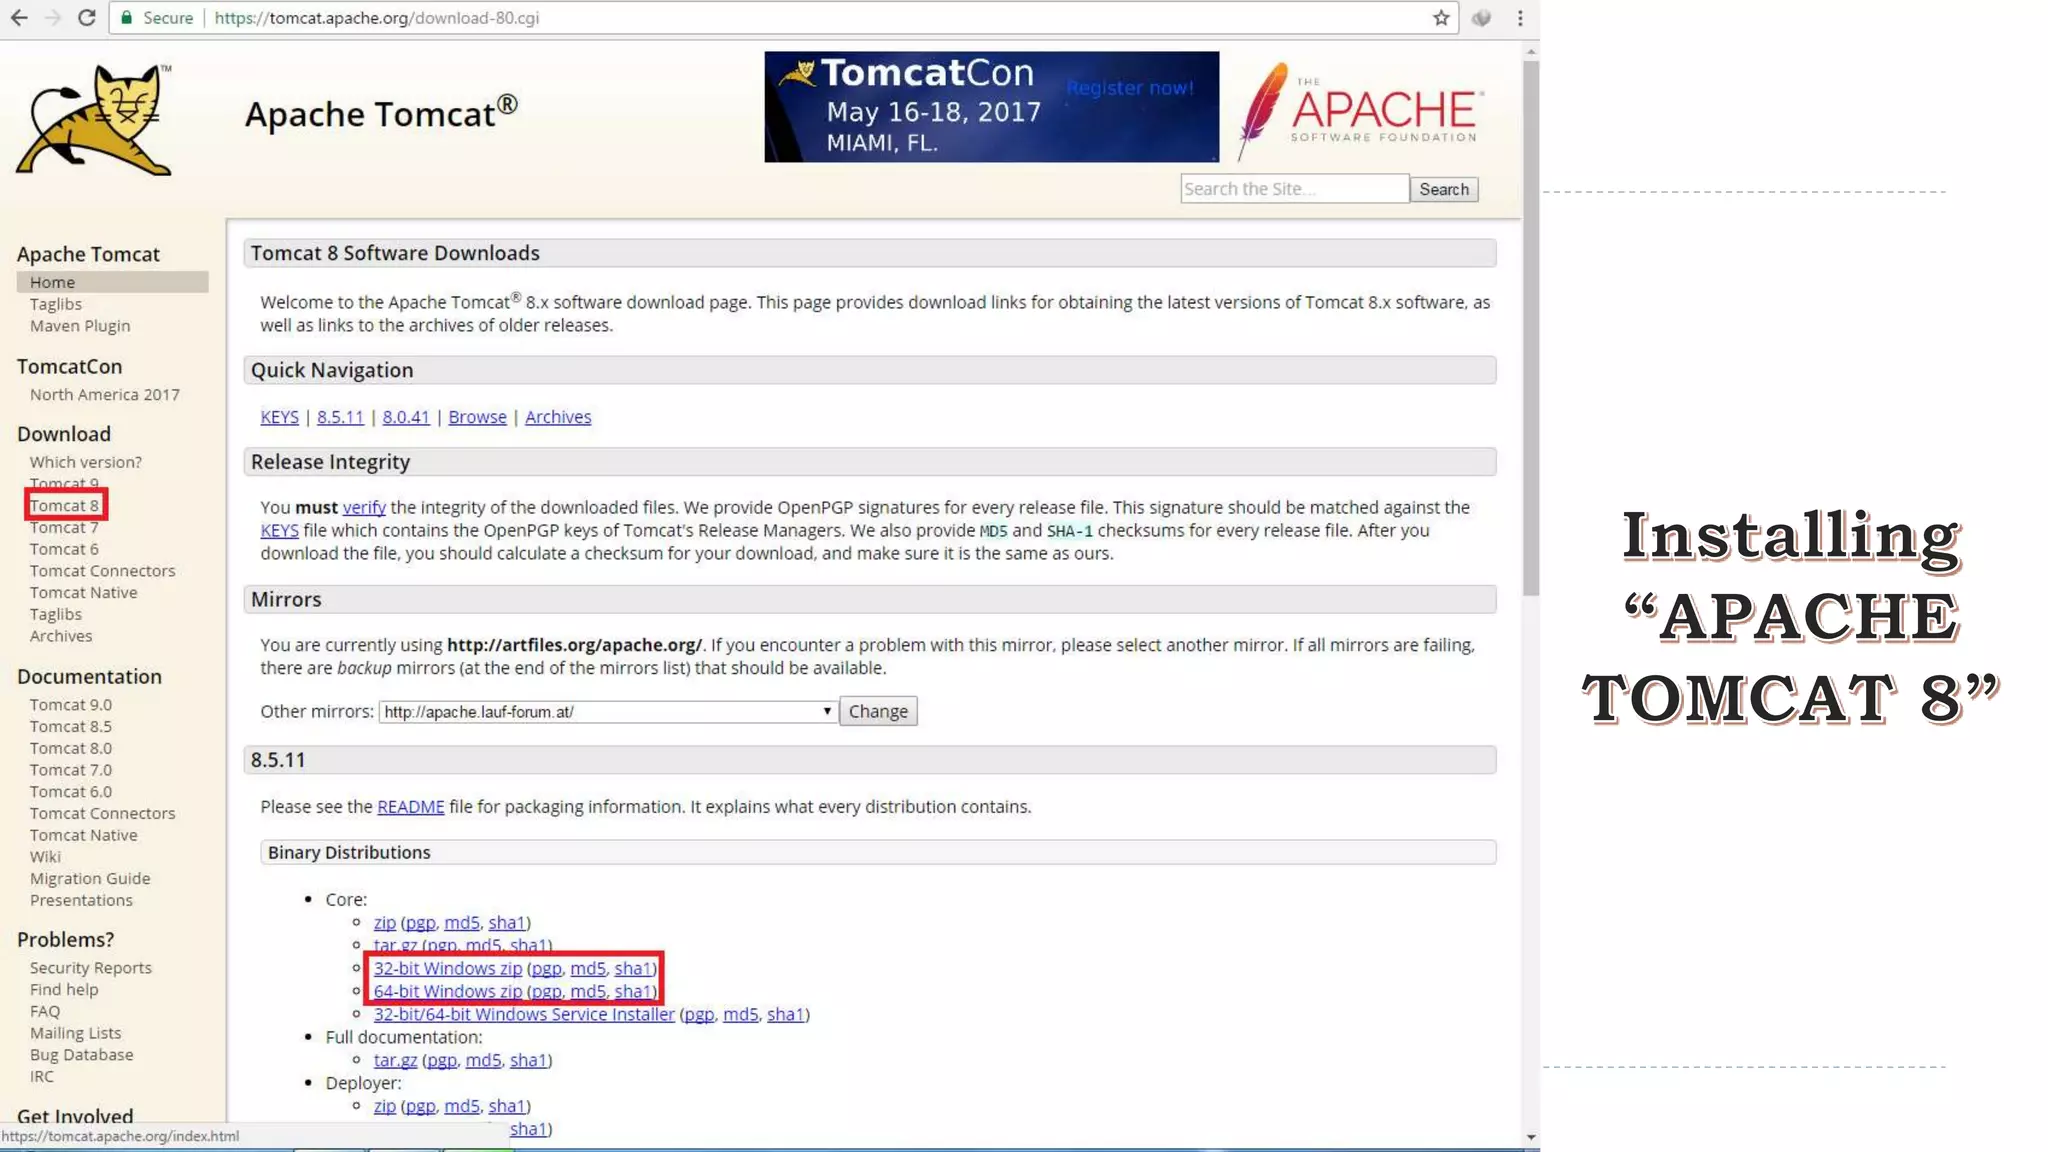Bookmark page with the star icon
2048x1152 pixels.
[1441, 18]
